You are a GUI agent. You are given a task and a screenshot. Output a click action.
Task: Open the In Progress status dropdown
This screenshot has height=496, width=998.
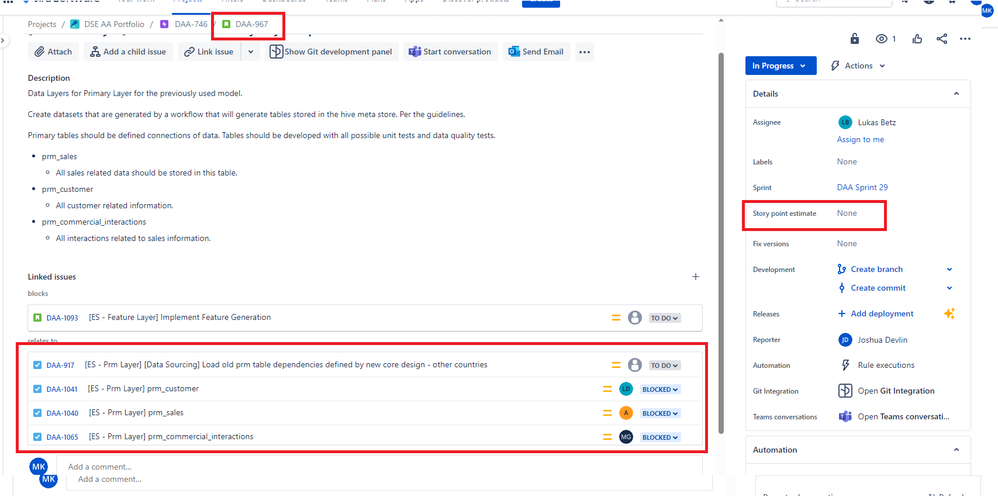pyautogui.click(x=780, y=66)
